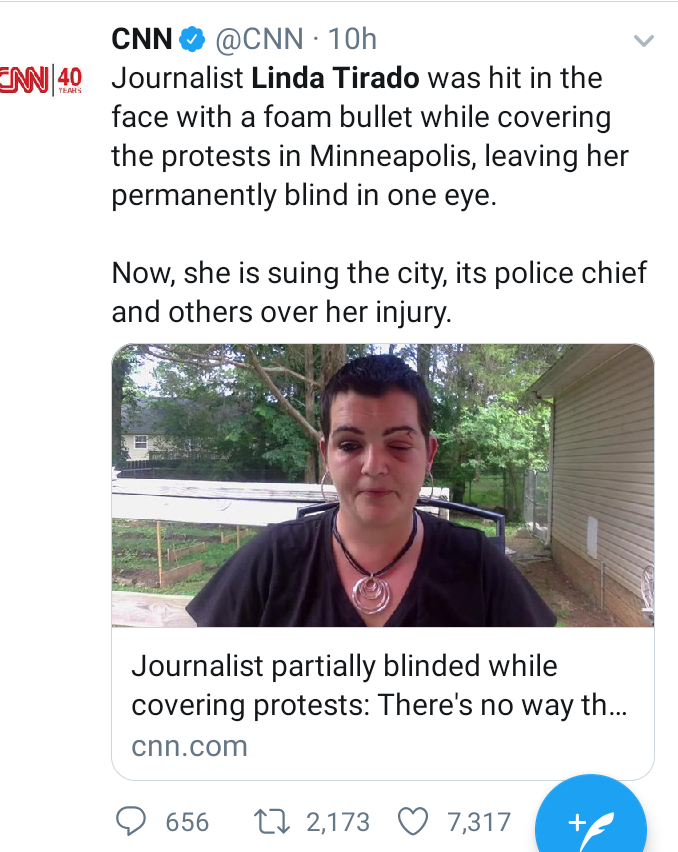Open the CNN 40 Years profile avatar
The width and height of the screenshot is (678, 852).
coord(41,79)
